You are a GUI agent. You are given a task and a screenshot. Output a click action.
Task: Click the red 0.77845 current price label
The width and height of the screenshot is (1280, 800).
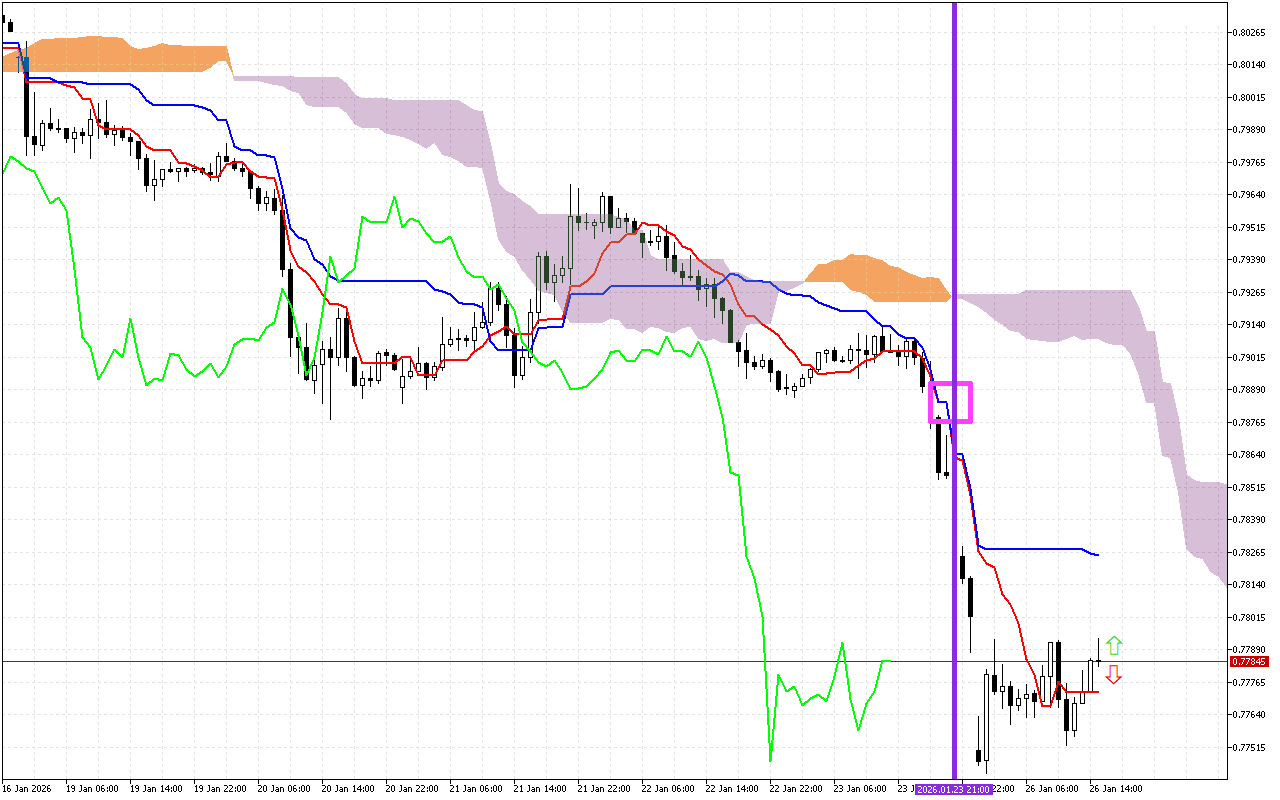tap(1249, 662)
